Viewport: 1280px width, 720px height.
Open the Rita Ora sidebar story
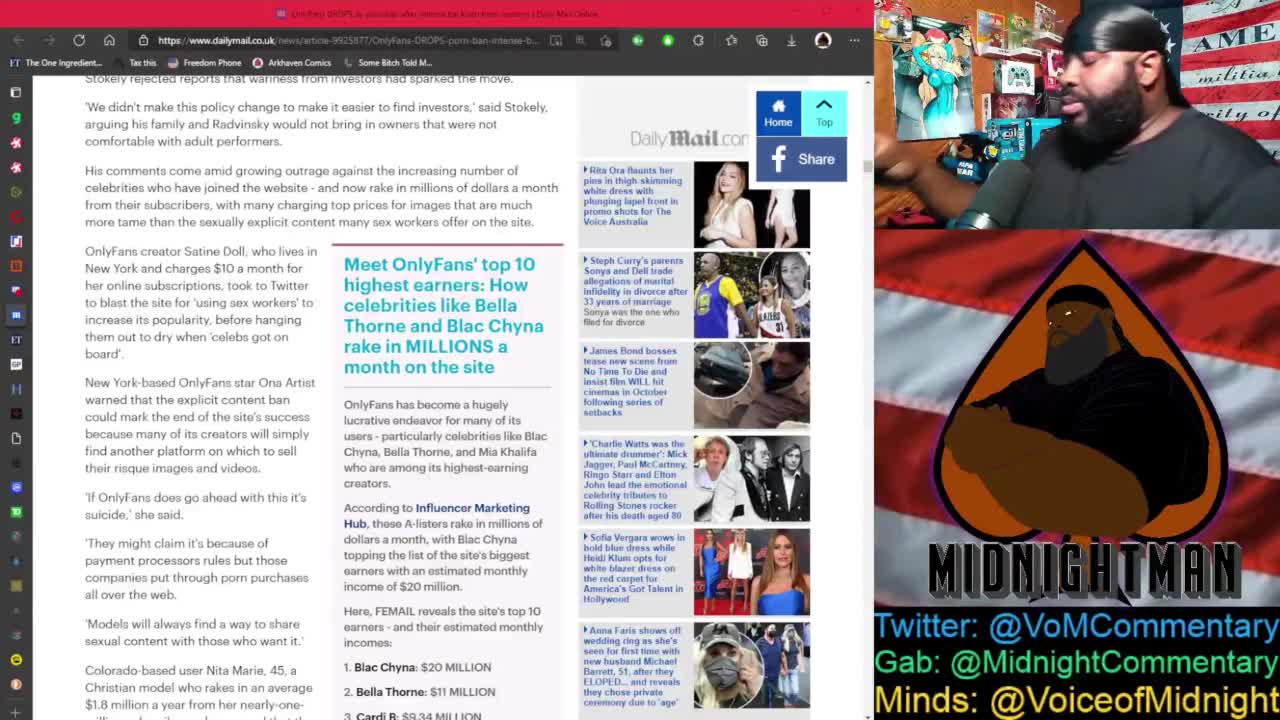point(635,196)
